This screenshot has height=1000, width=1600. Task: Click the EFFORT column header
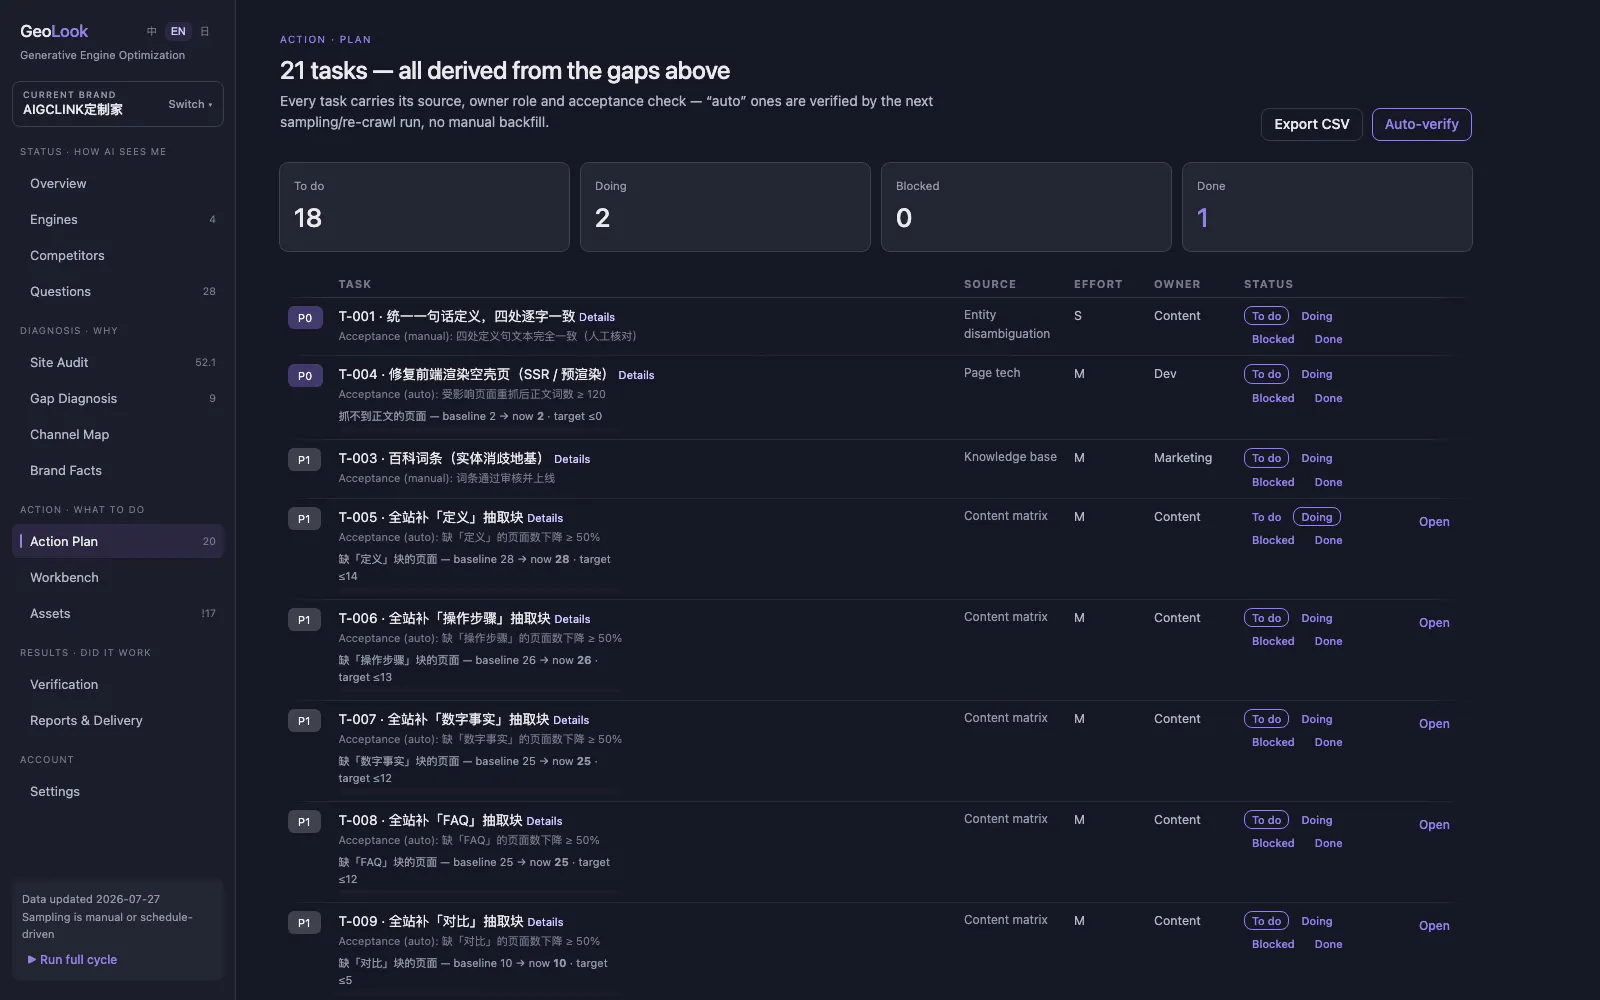1098,284
